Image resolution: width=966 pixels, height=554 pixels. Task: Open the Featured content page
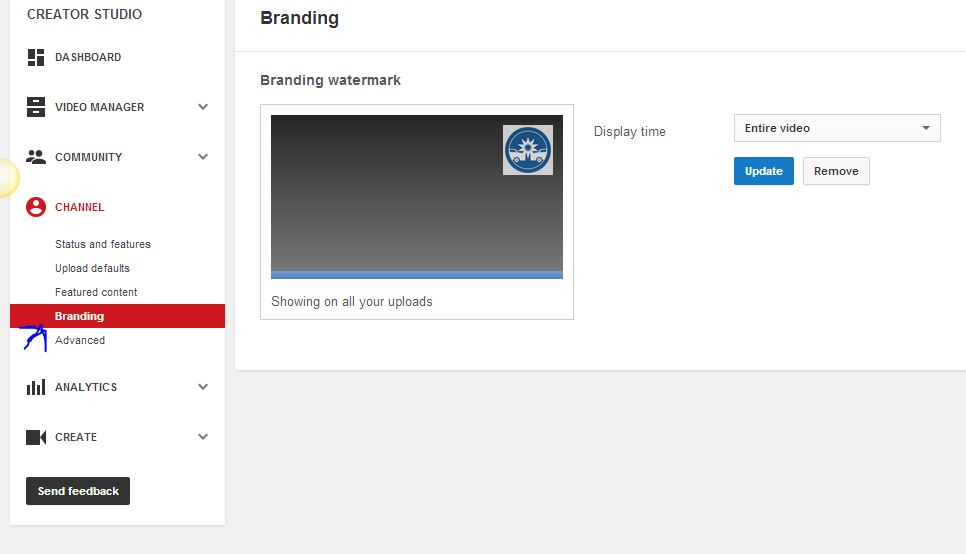pyautogui.click(x=96, y=292)
